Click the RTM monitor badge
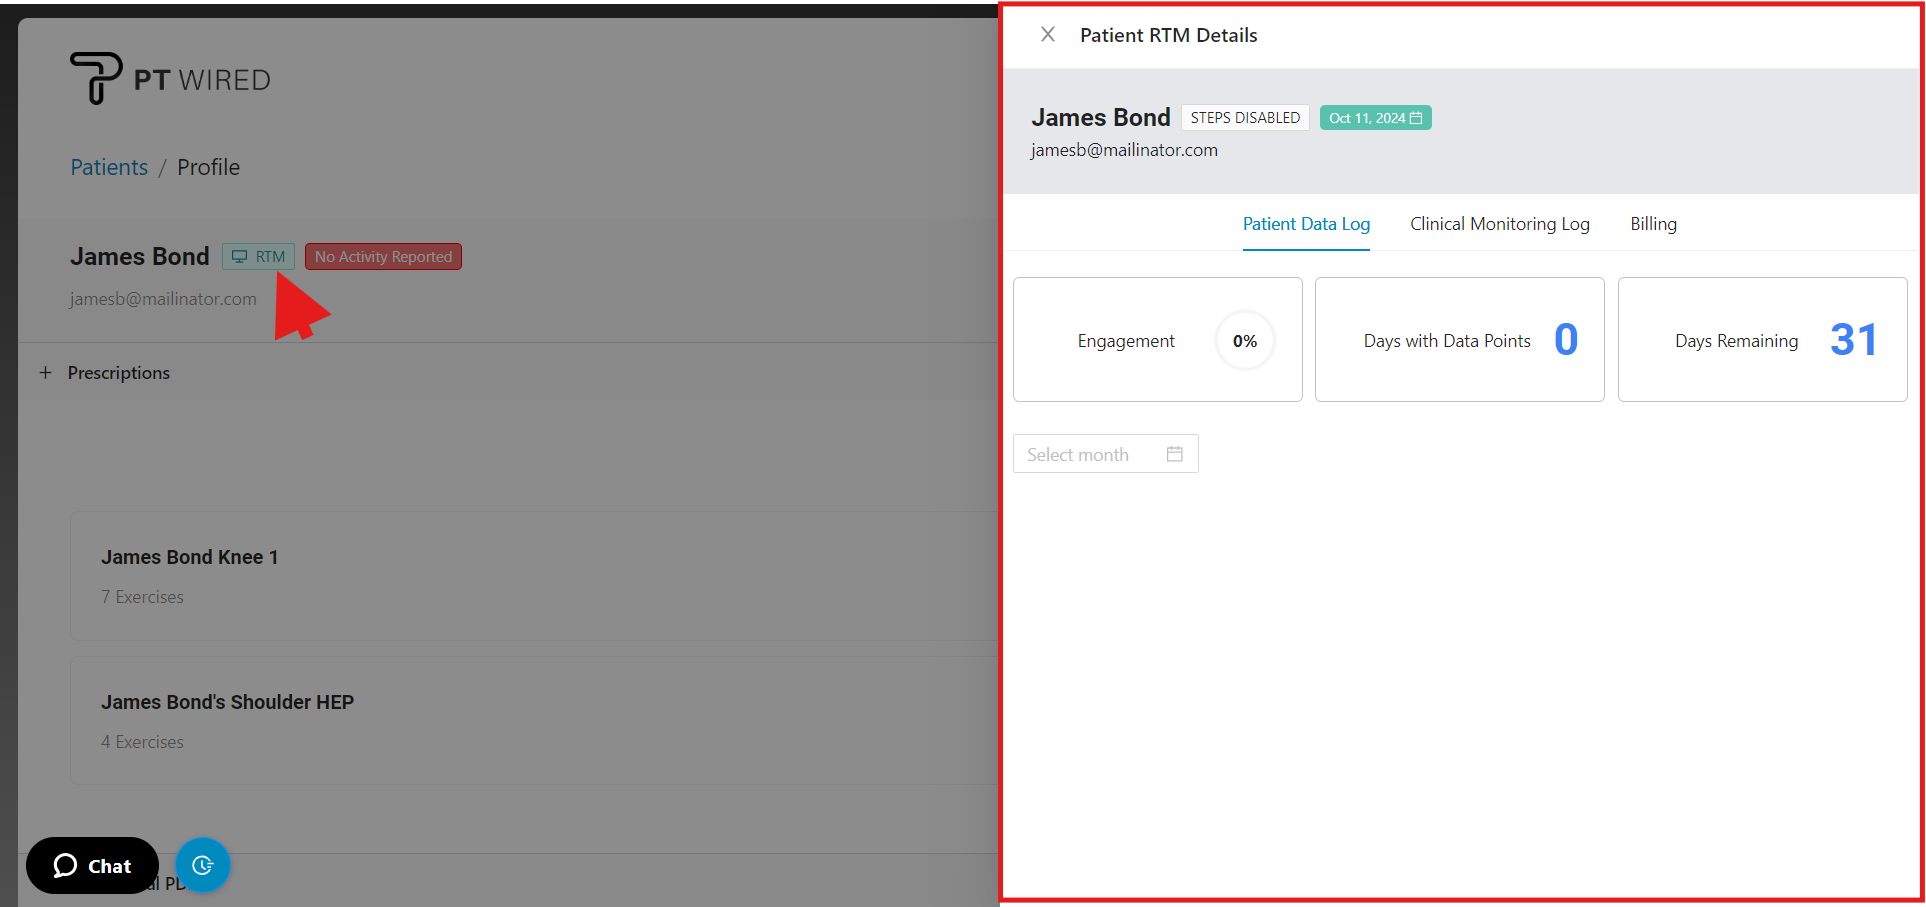The image size is (1926, 907). tap(258, 257)
